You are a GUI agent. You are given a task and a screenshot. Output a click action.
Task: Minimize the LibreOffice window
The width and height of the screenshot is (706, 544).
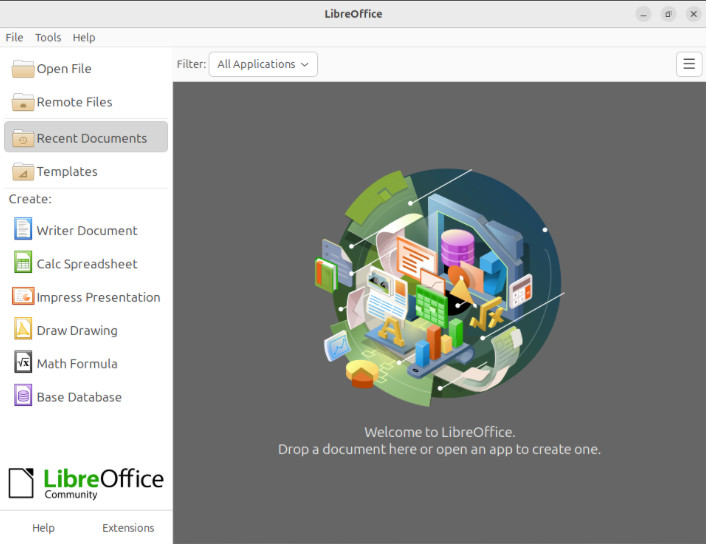[643, 14]
